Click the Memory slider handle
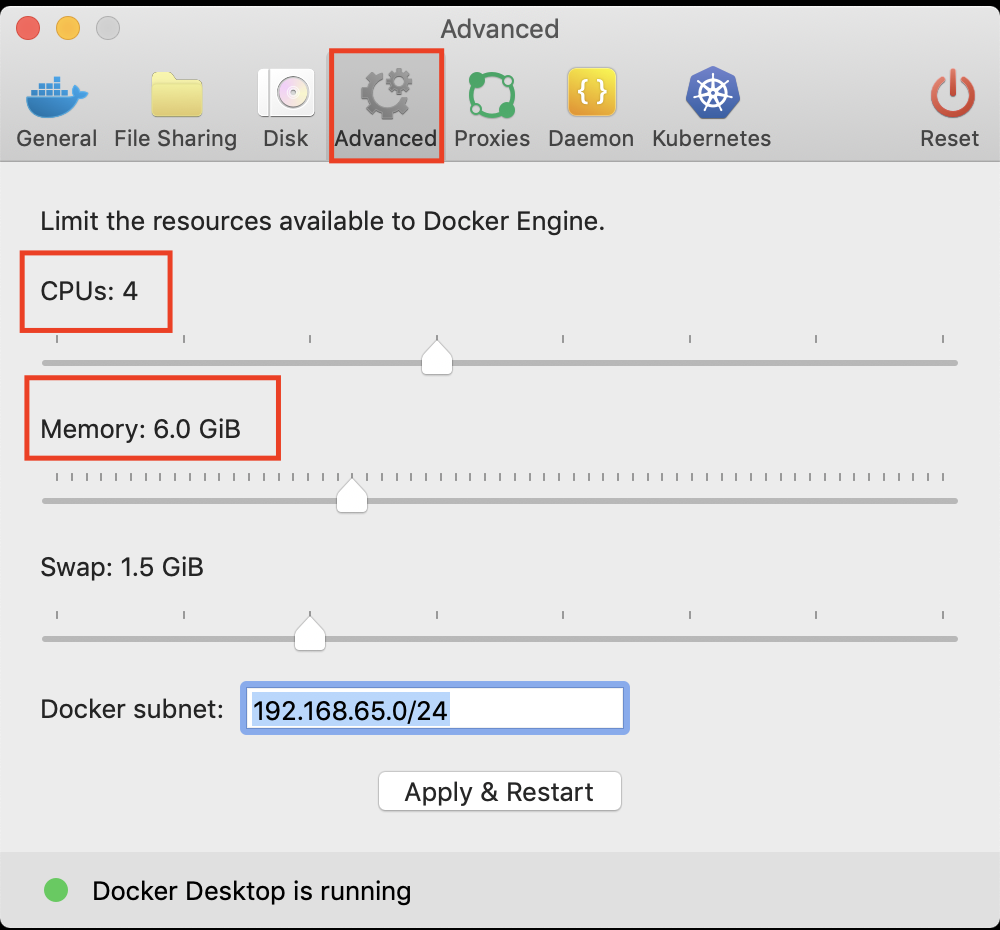1000x930 pixels. coord(351,494)
